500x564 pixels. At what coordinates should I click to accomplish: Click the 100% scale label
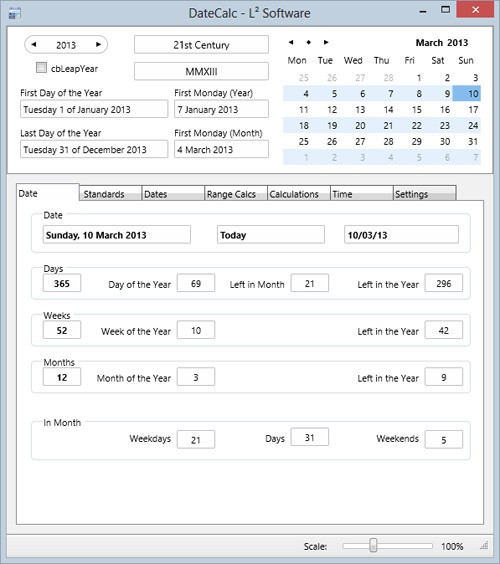coord(452,546)
